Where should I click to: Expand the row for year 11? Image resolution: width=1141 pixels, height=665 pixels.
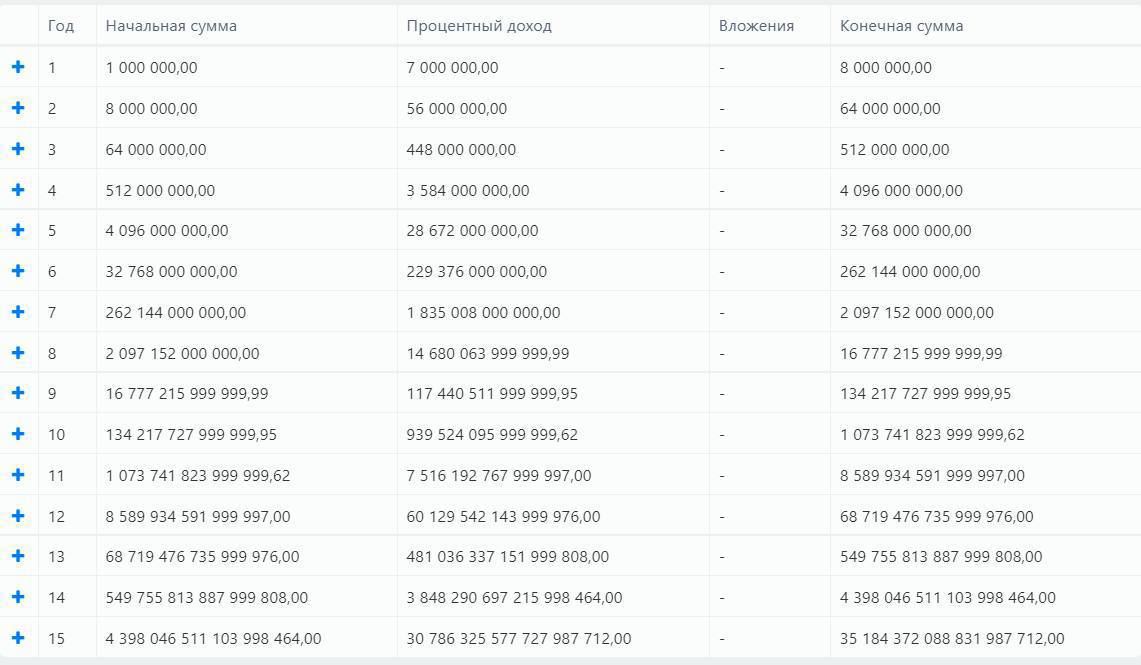18,475
